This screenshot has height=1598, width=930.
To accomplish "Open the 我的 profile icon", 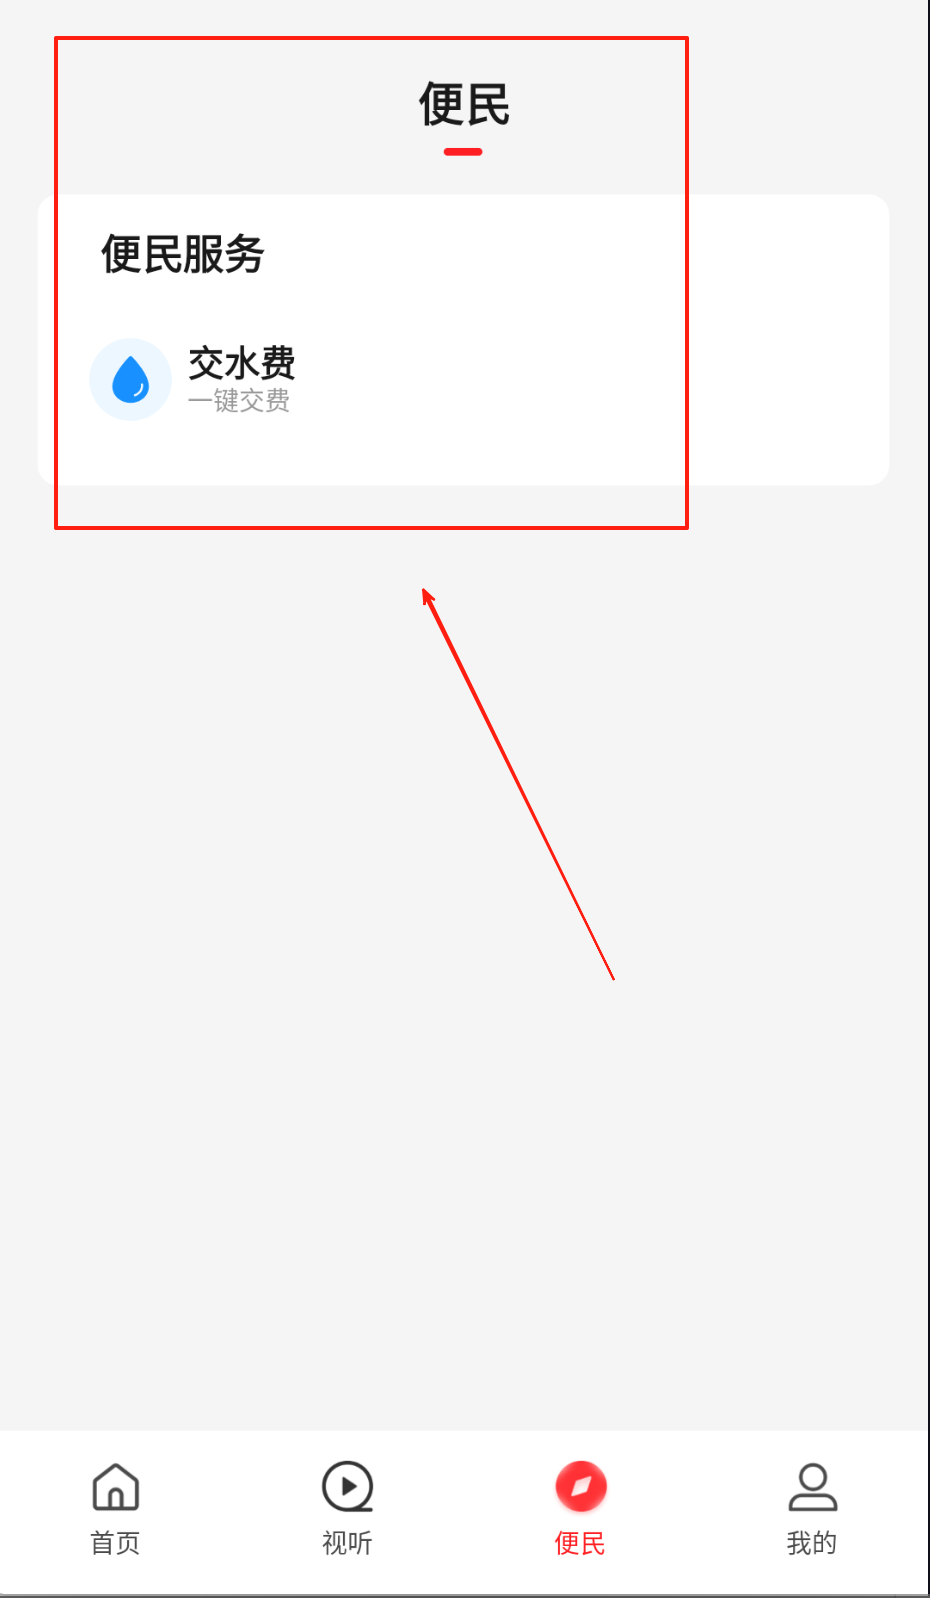I will point(813,1487).
